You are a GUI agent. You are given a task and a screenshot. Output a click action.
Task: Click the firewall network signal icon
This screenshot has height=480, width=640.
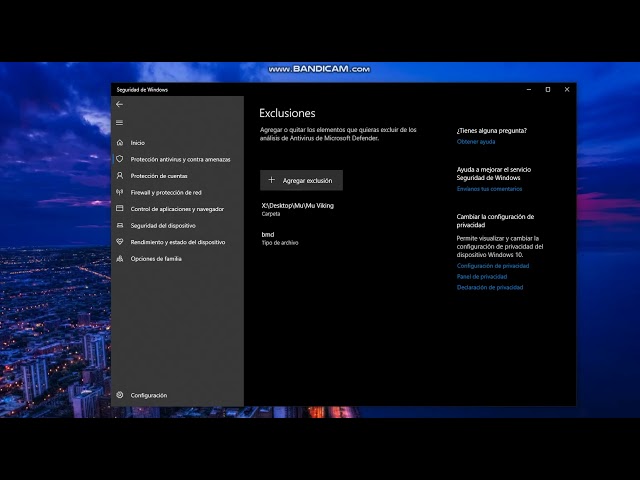120,192
